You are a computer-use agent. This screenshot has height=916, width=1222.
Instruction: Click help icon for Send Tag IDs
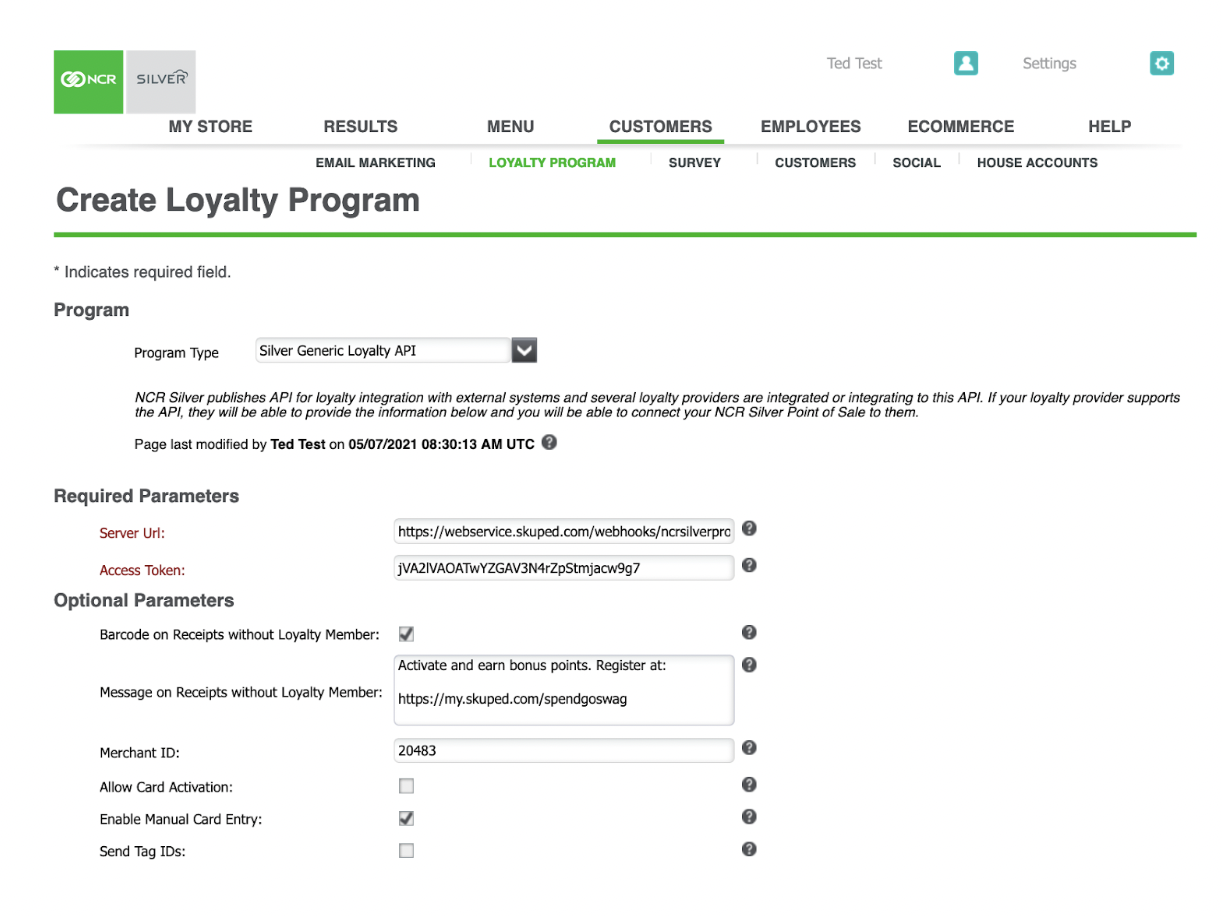[x=749, y=849]
